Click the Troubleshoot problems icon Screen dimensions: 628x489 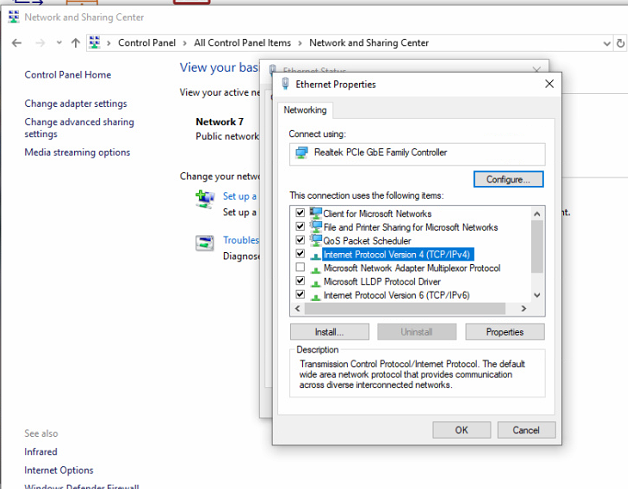(x=205, y=243)
